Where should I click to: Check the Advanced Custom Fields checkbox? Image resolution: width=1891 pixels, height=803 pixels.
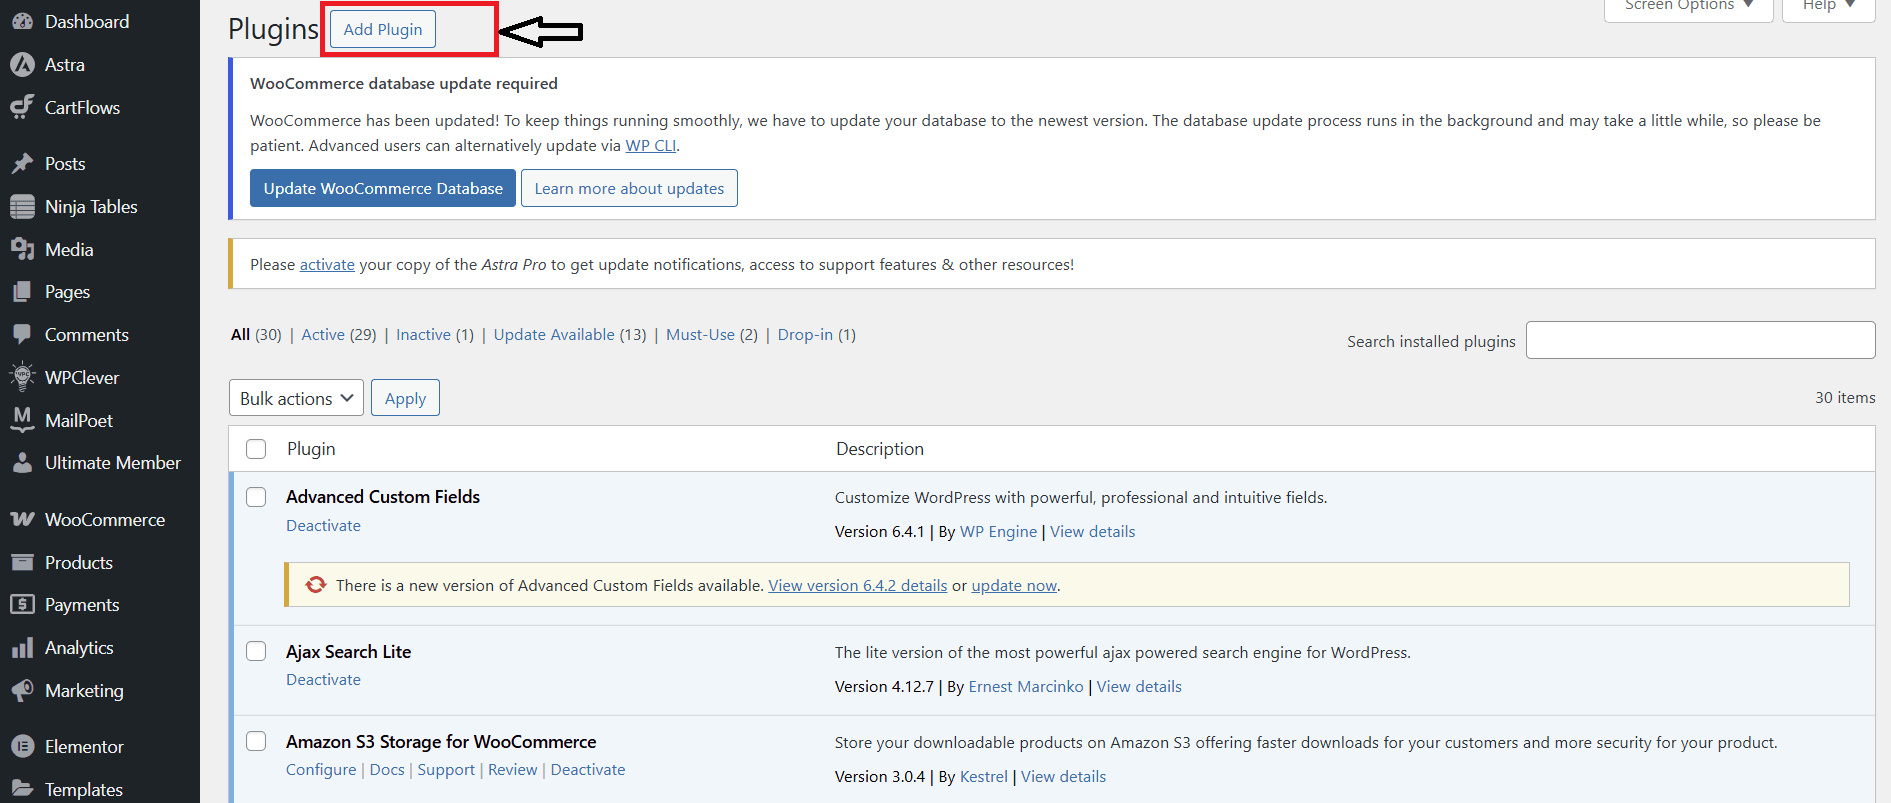pos(256,497)
